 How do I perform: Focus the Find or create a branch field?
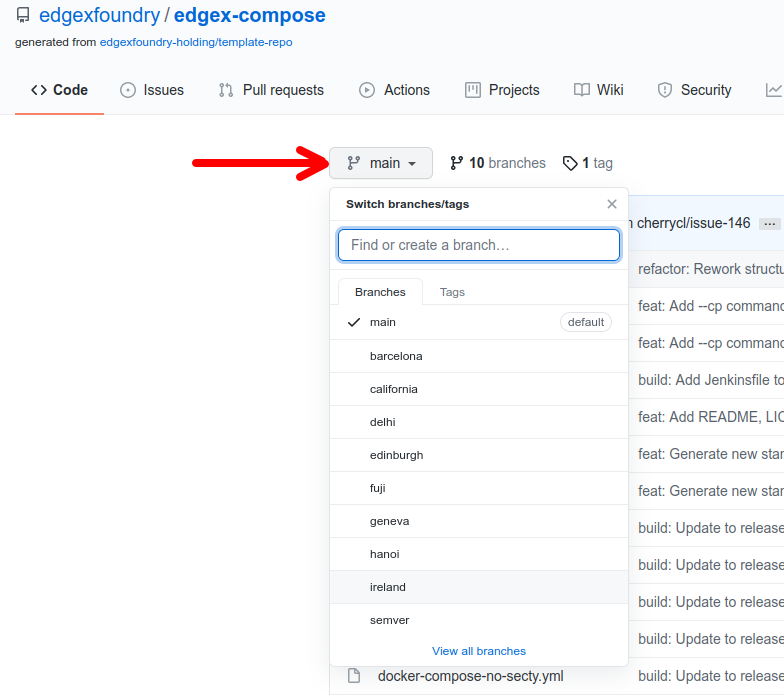[479, 245]
